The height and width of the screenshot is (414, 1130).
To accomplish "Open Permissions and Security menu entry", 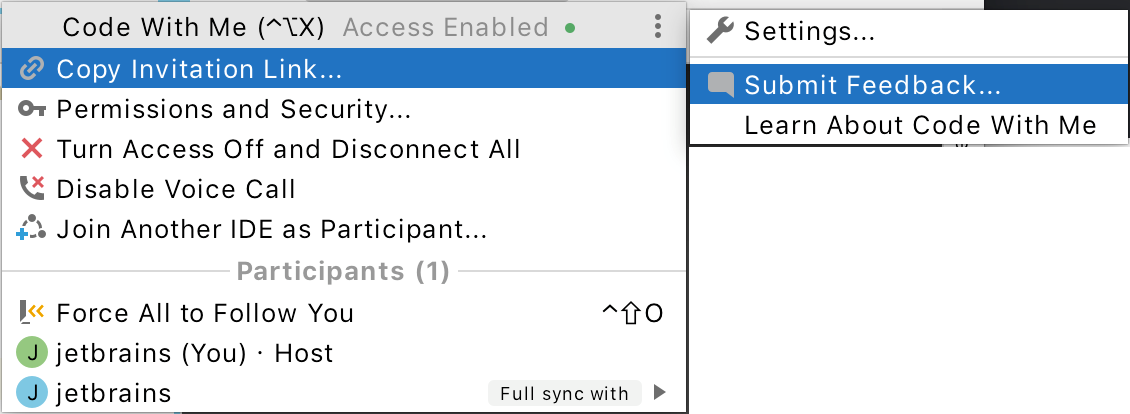I will click(233, 109).
